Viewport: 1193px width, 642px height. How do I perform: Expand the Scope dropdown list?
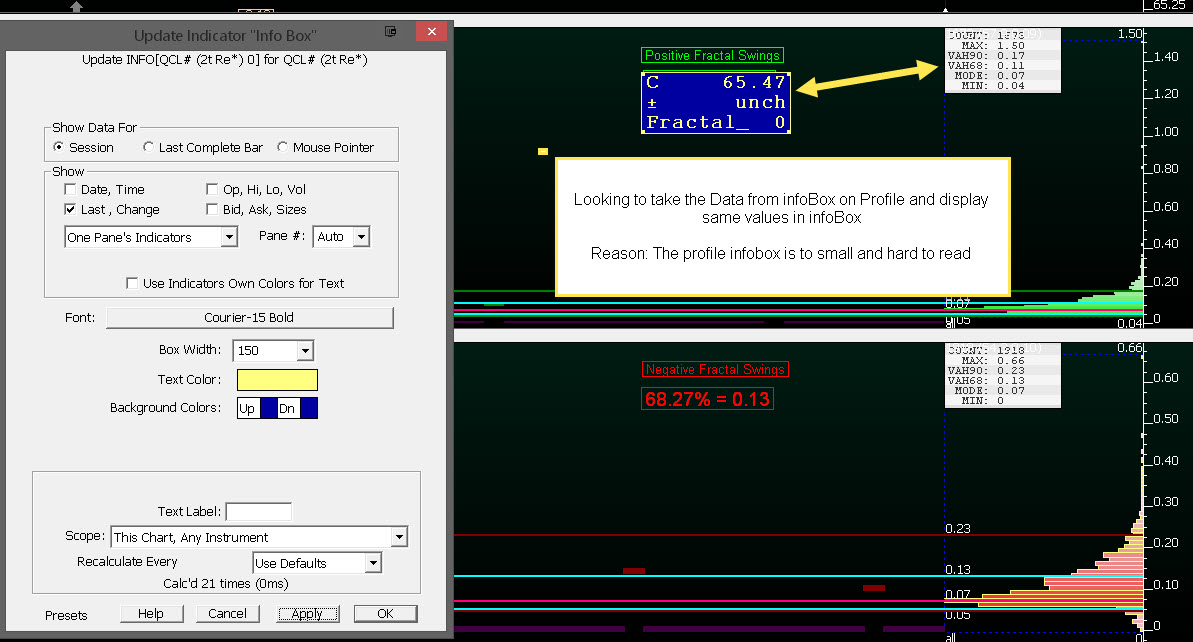(399, 537)
